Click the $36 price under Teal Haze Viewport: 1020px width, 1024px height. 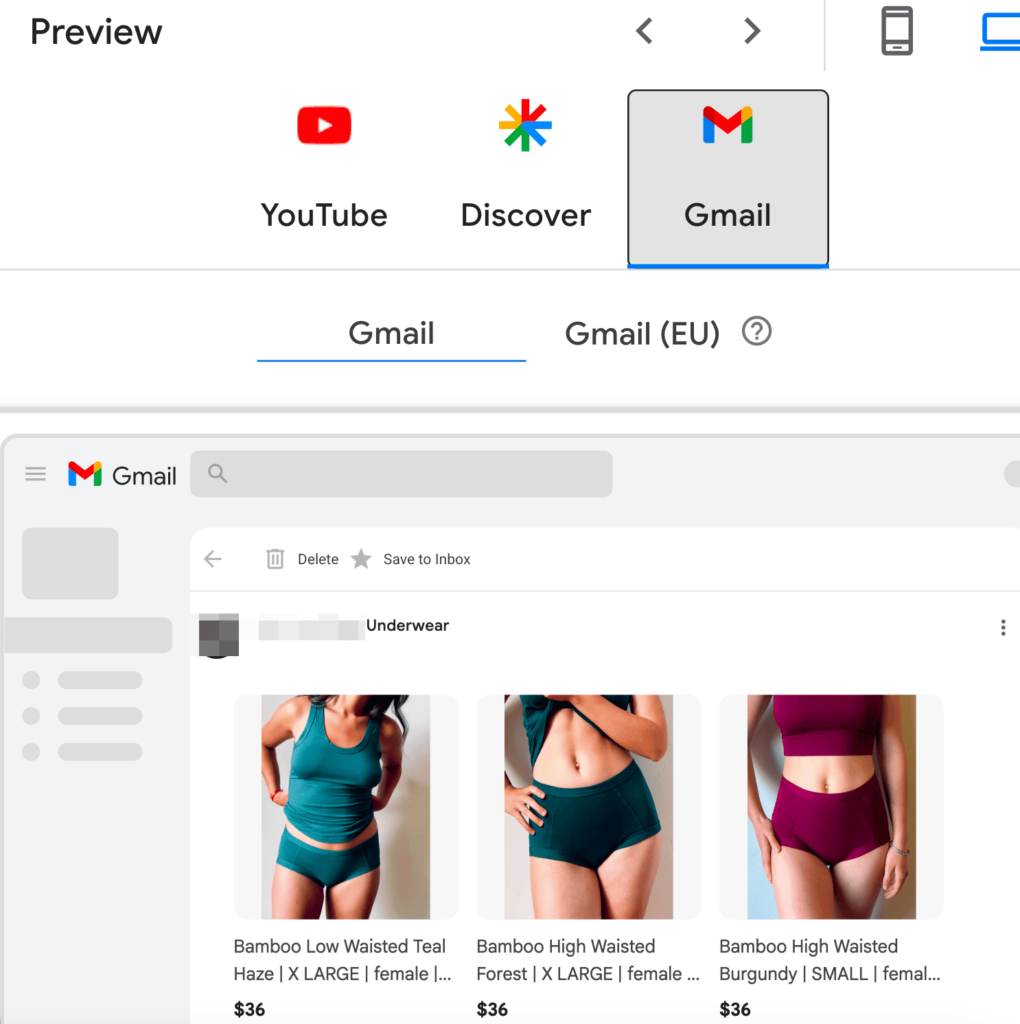tap(249, 1009)
